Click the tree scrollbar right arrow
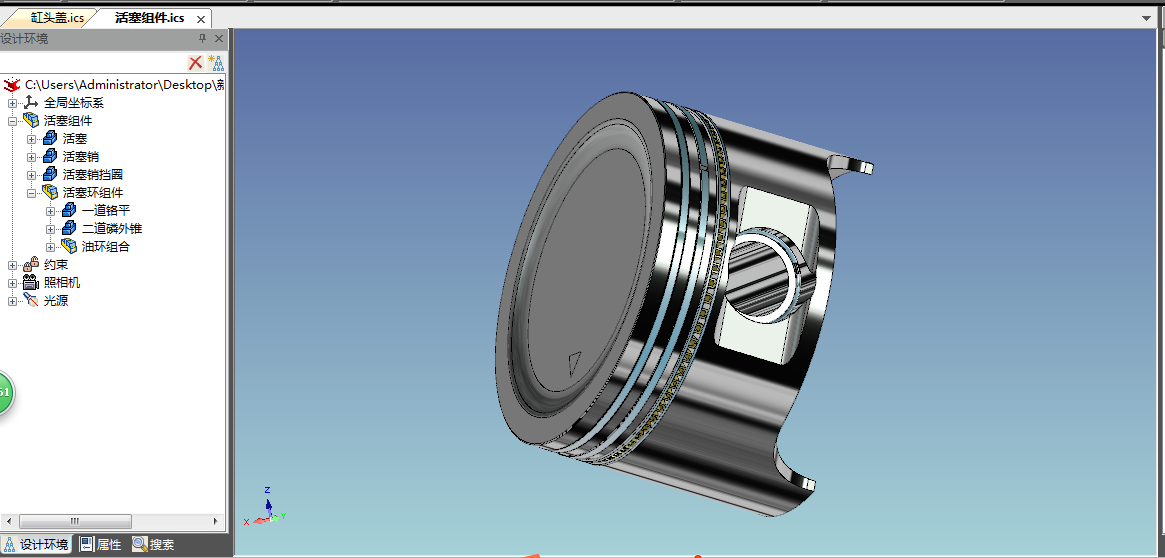 [215, 522]
